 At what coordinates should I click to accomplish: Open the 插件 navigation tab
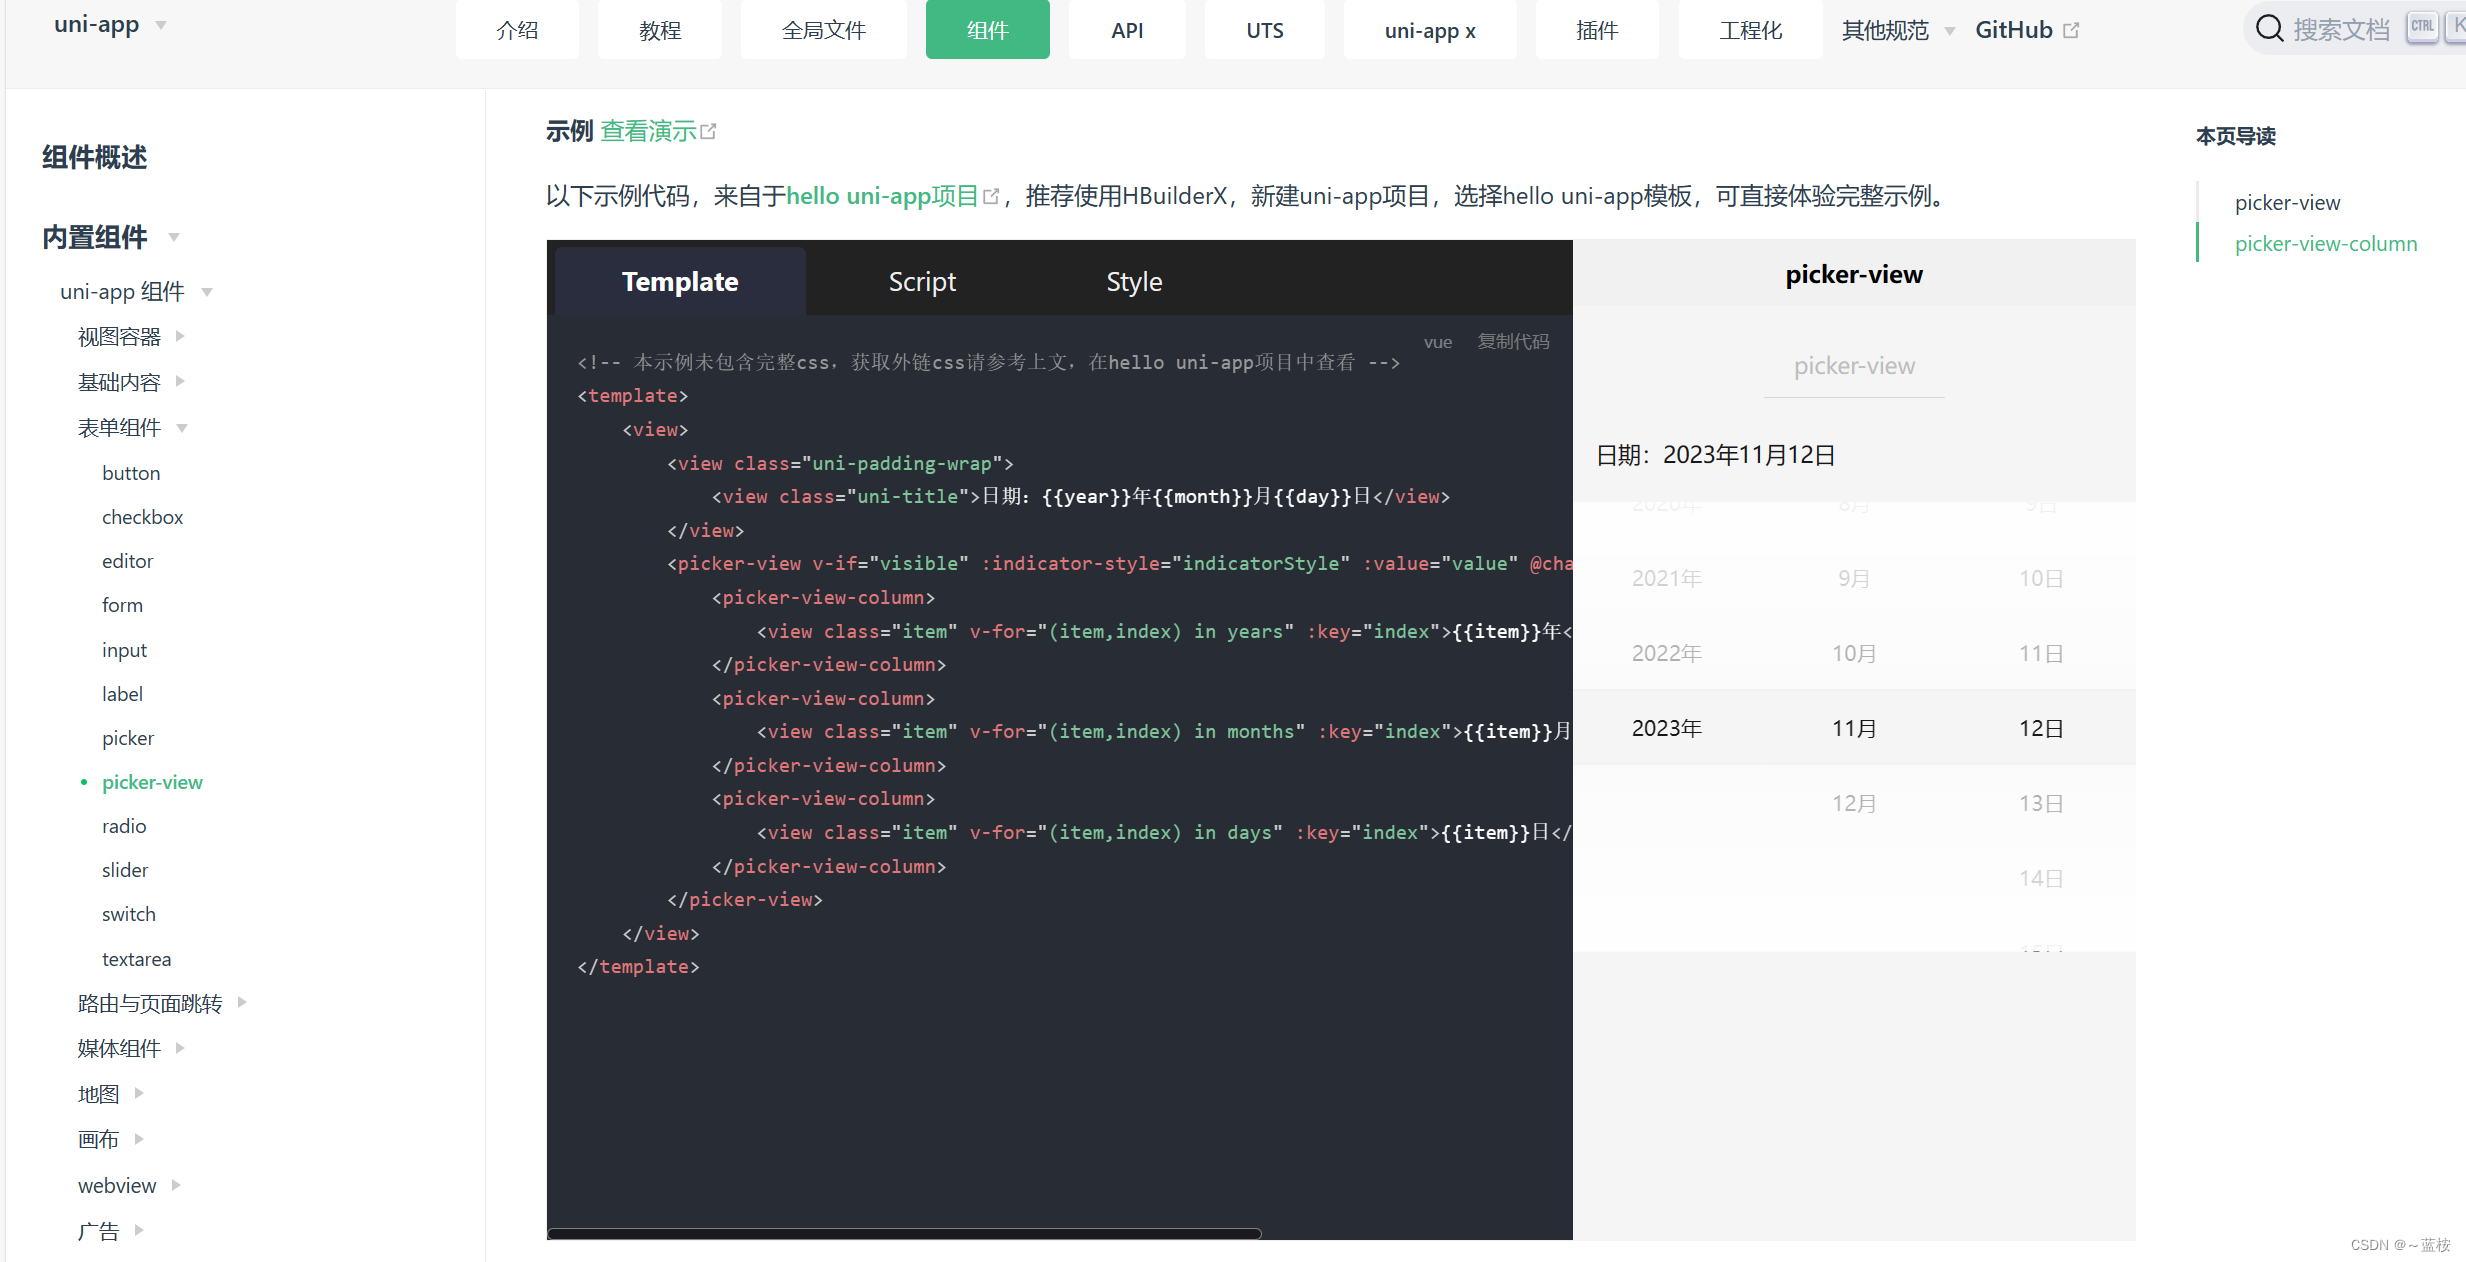tap(1597, 30)
